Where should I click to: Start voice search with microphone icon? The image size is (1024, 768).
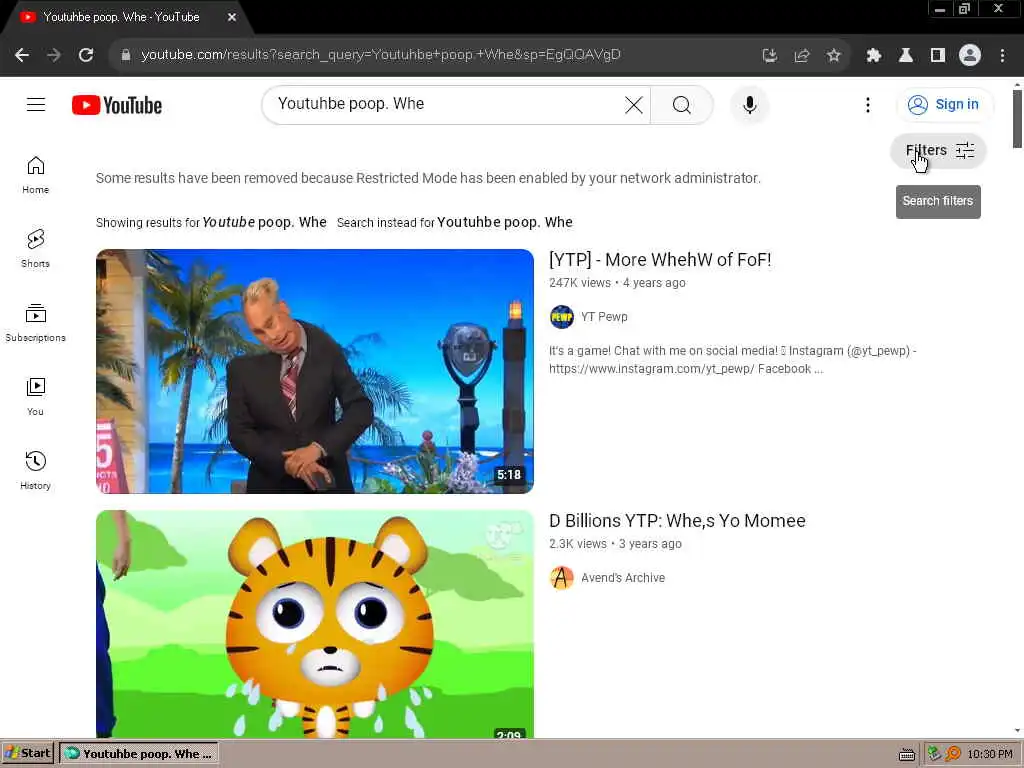[750, 104]
